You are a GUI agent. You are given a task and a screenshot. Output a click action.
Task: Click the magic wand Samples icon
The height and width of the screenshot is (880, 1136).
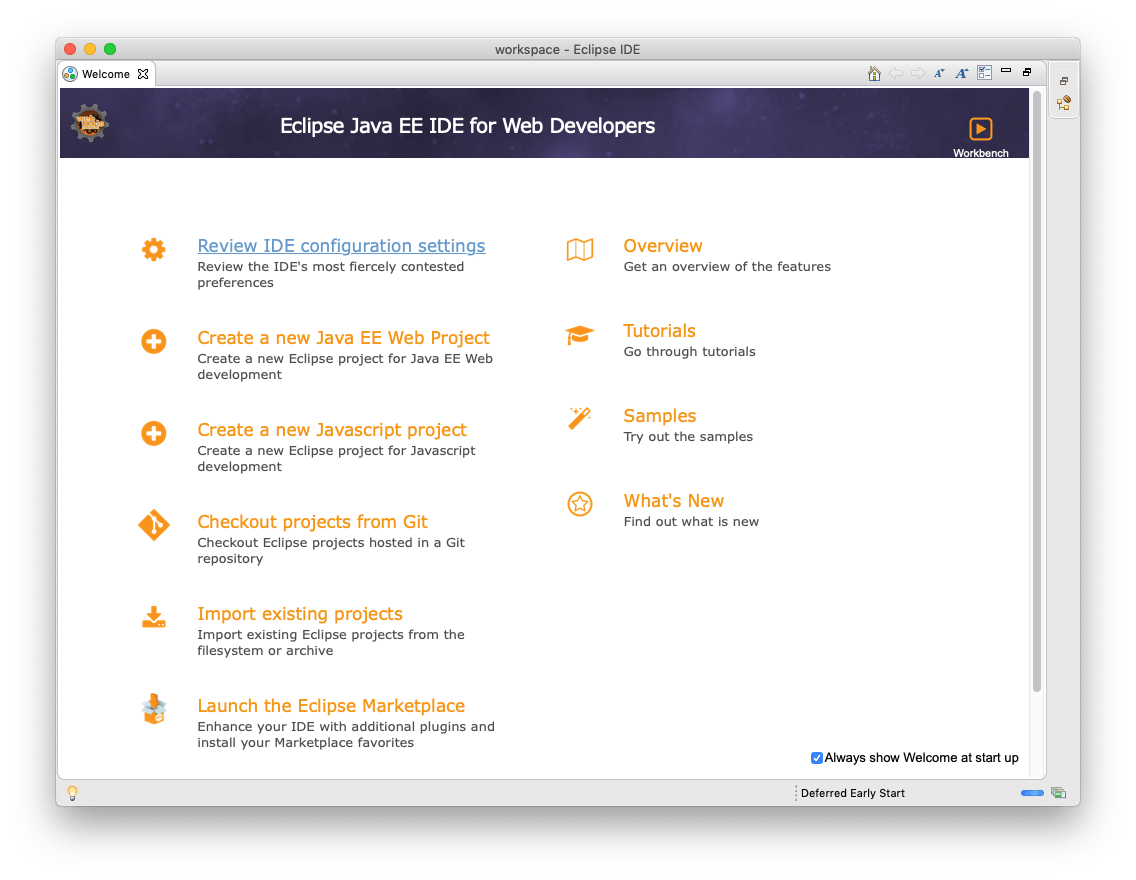(580, 418)
